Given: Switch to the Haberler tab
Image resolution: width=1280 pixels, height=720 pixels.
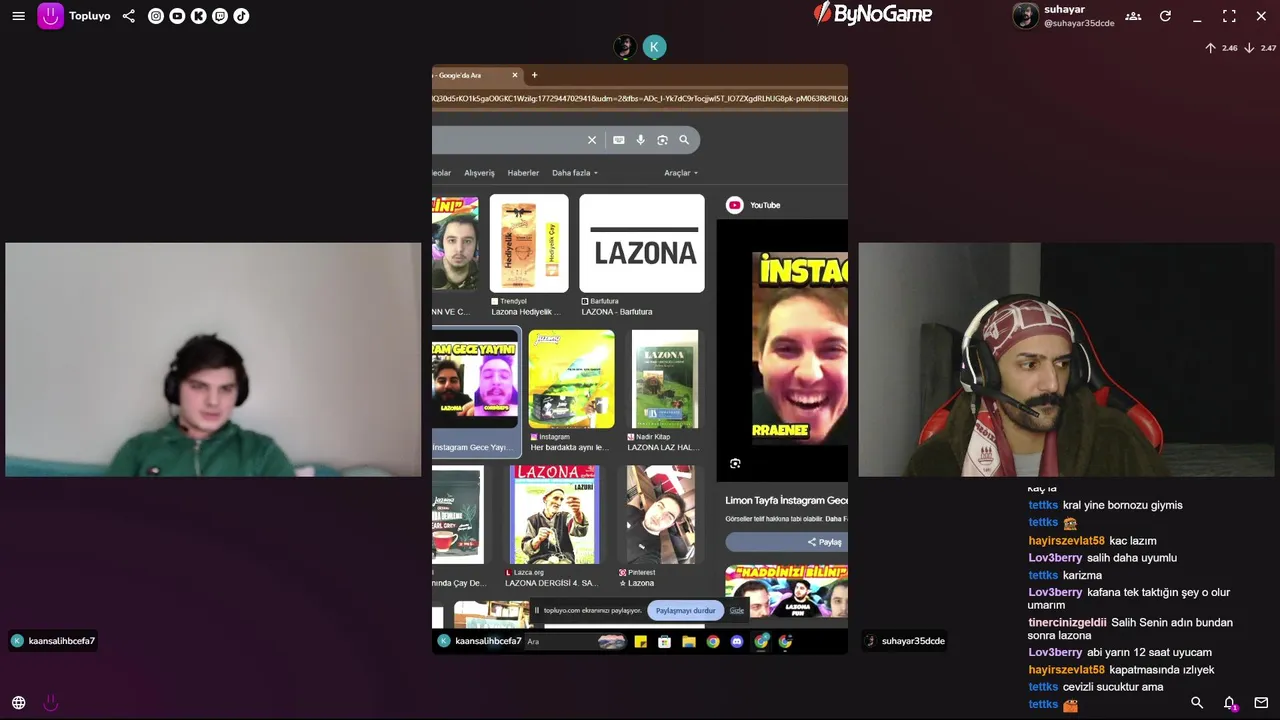Looking at the screenshot, I should (523, 173).
